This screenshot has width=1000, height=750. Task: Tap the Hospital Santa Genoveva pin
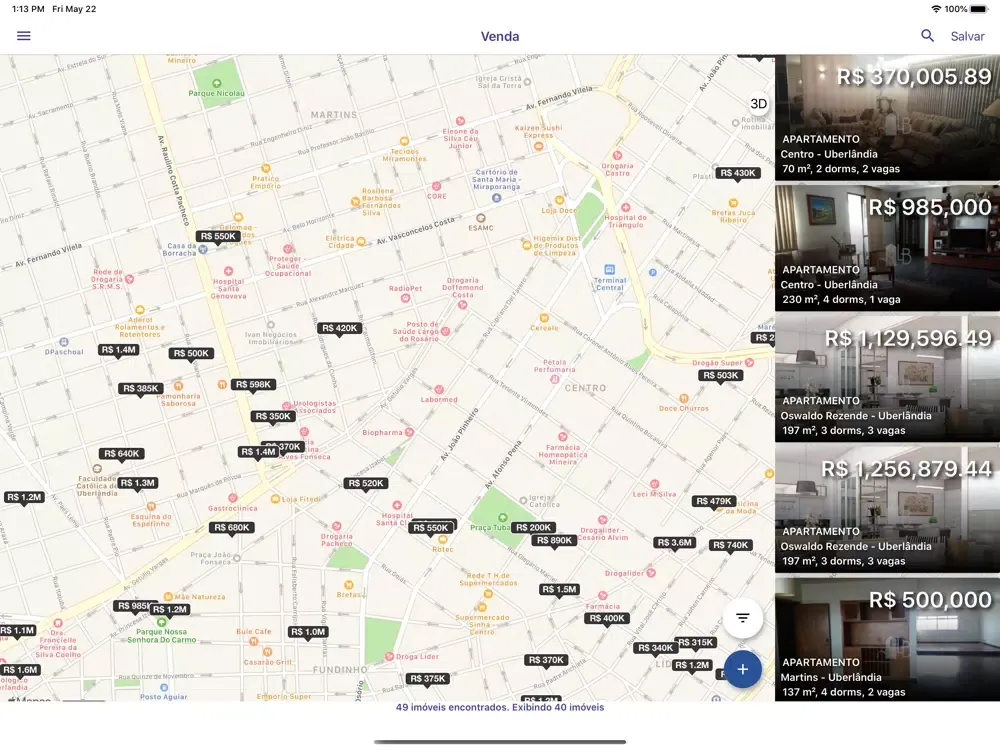click(228, 271)
